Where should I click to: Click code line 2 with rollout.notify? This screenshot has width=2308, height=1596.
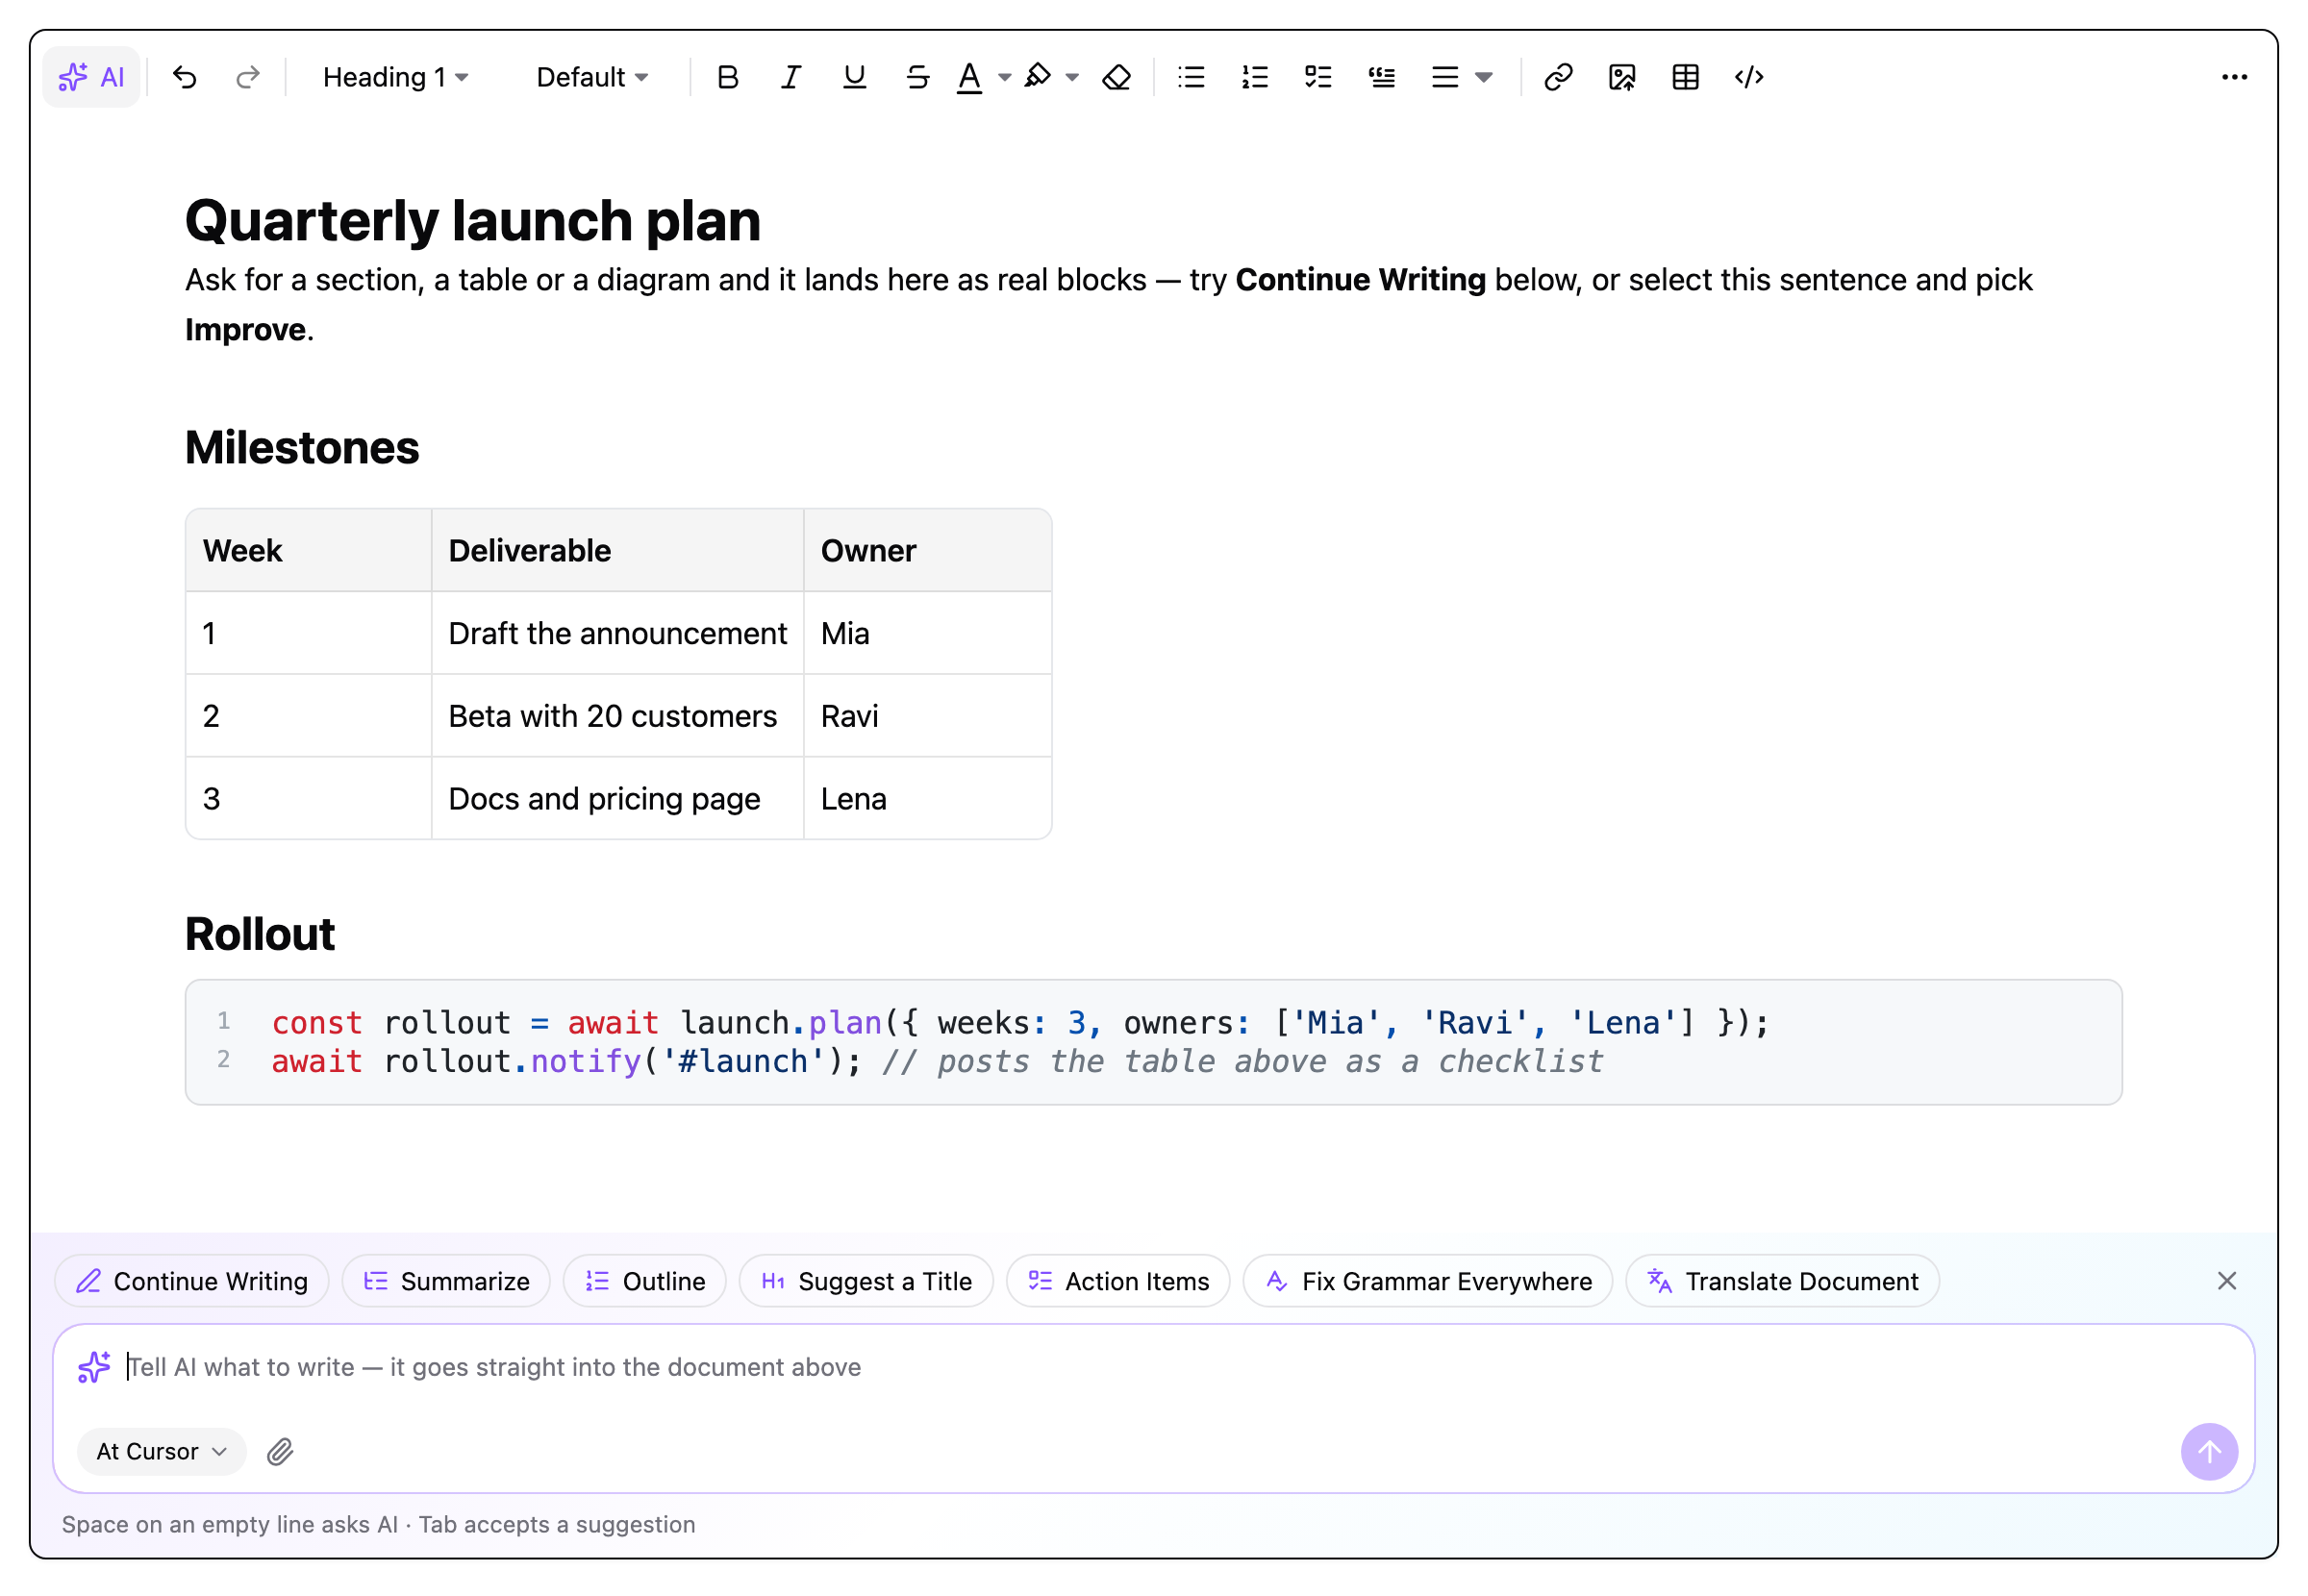(937, 1061)
